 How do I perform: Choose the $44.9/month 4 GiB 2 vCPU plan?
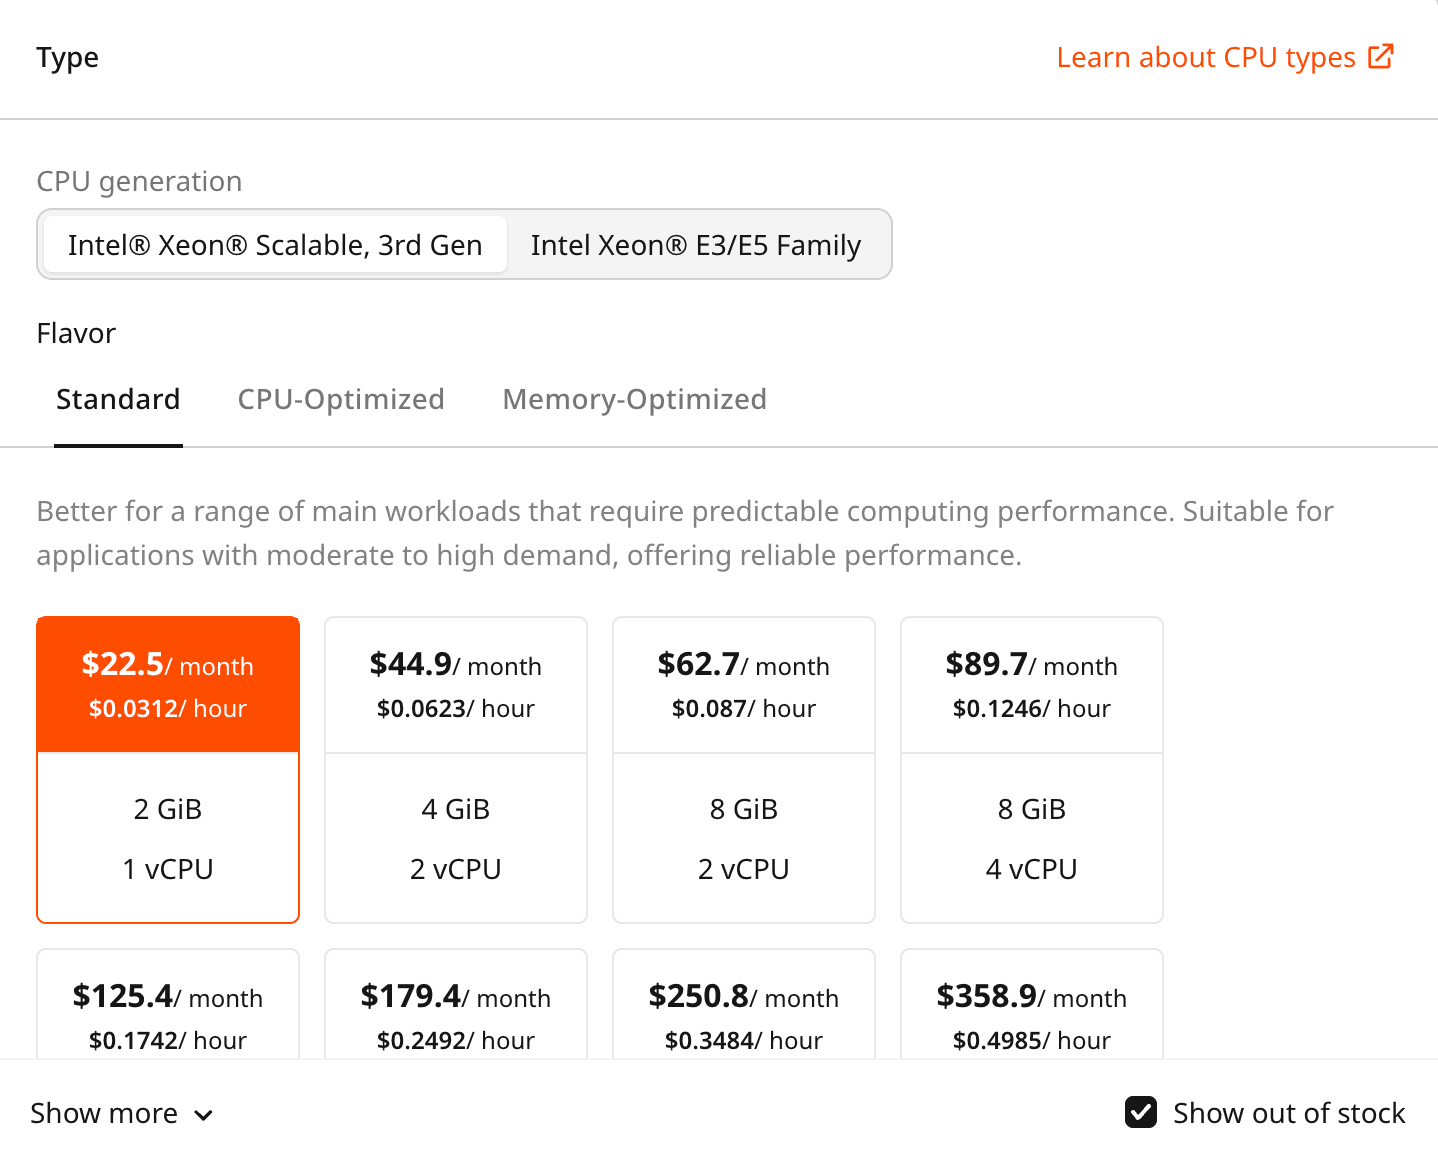tap(456, 769)
